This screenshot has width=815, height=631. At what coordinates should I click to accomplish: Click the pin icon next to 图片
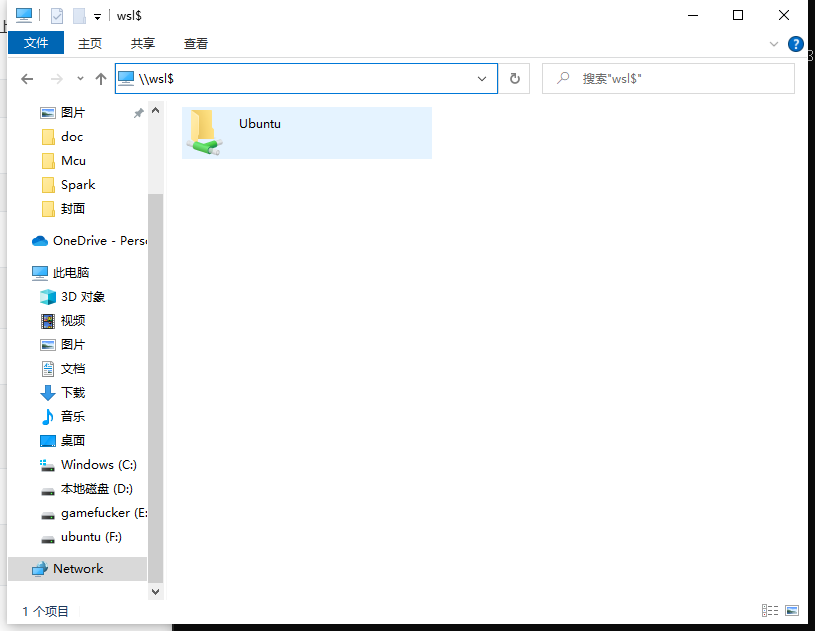(x=138, y=113)
